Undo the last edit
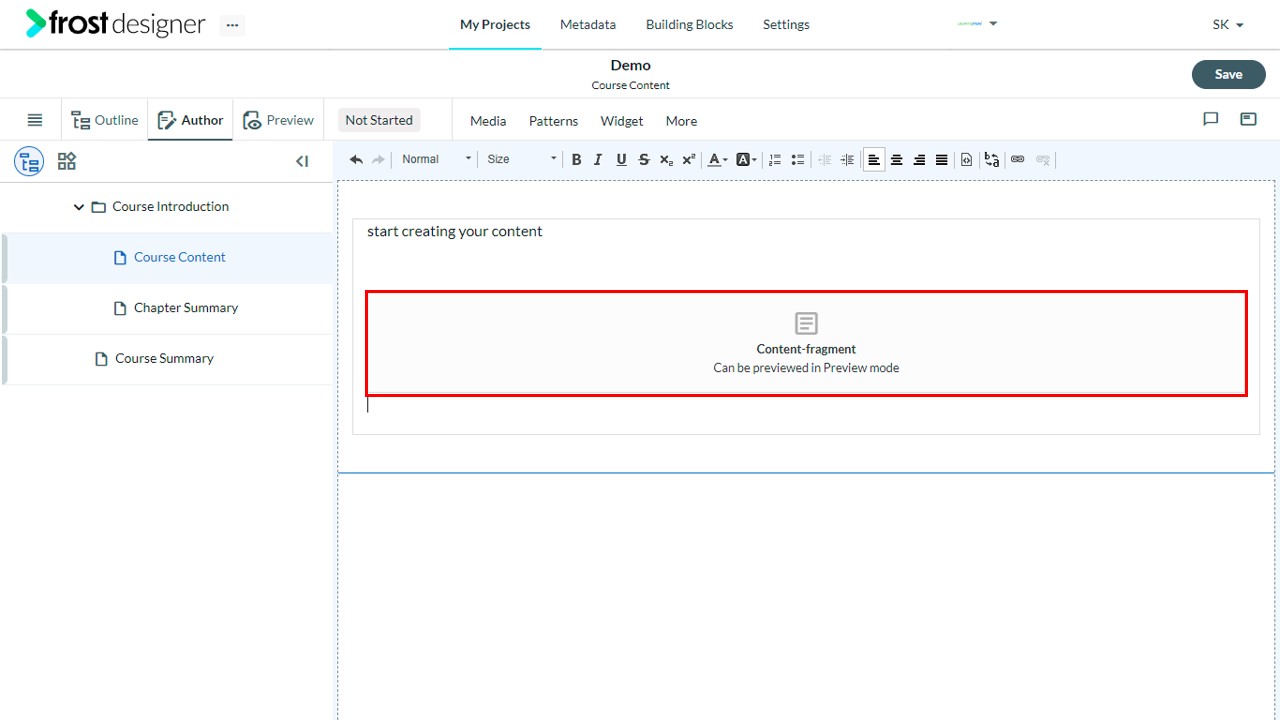The width and height of the screenshot is (1280, 720). click(356, 159)
